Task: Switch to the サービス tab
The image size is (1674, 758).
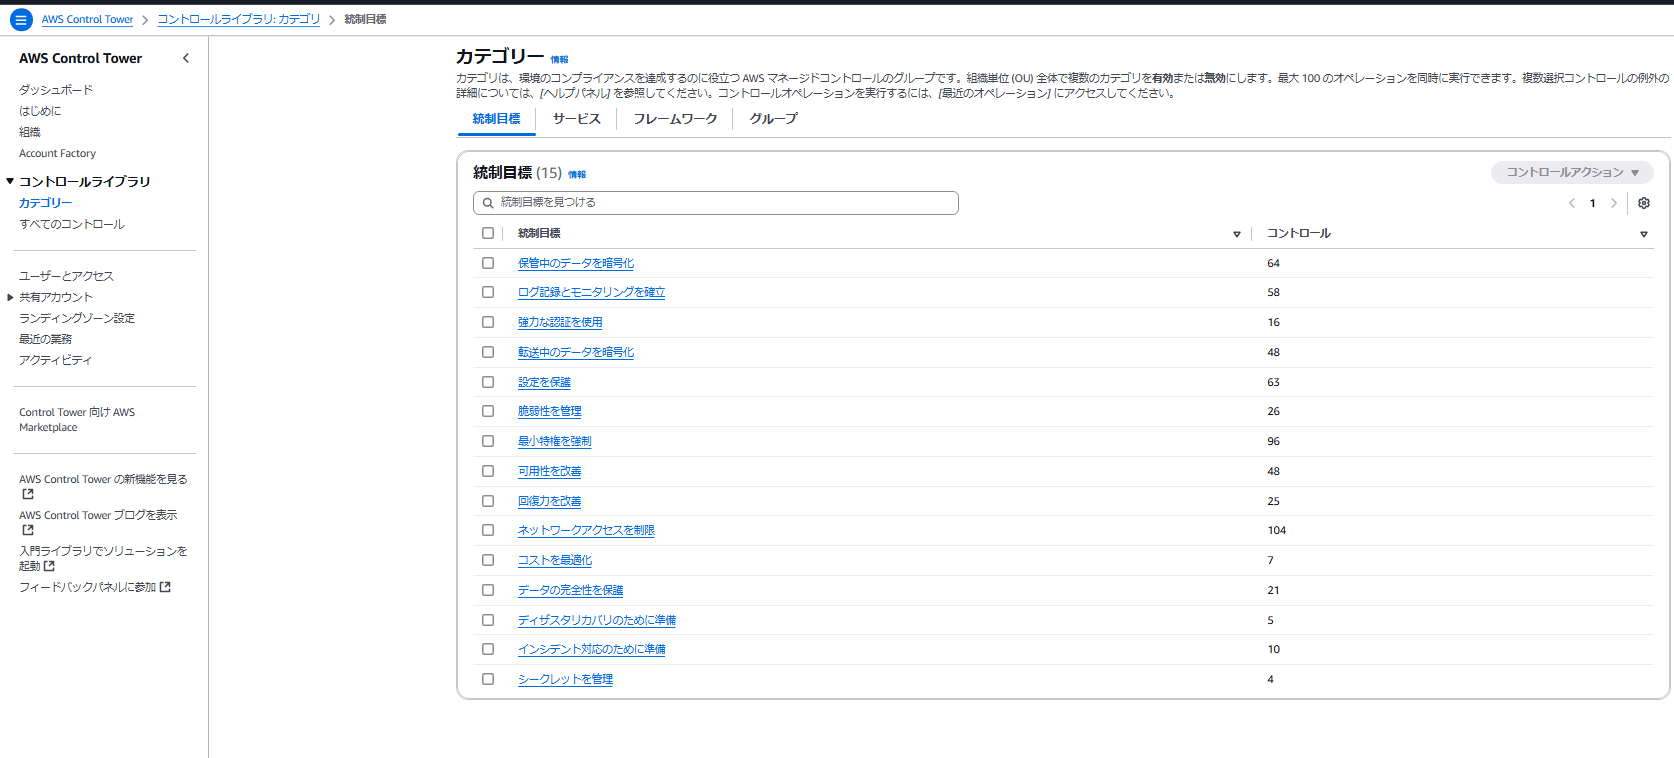Action: (x=577, y=119)
